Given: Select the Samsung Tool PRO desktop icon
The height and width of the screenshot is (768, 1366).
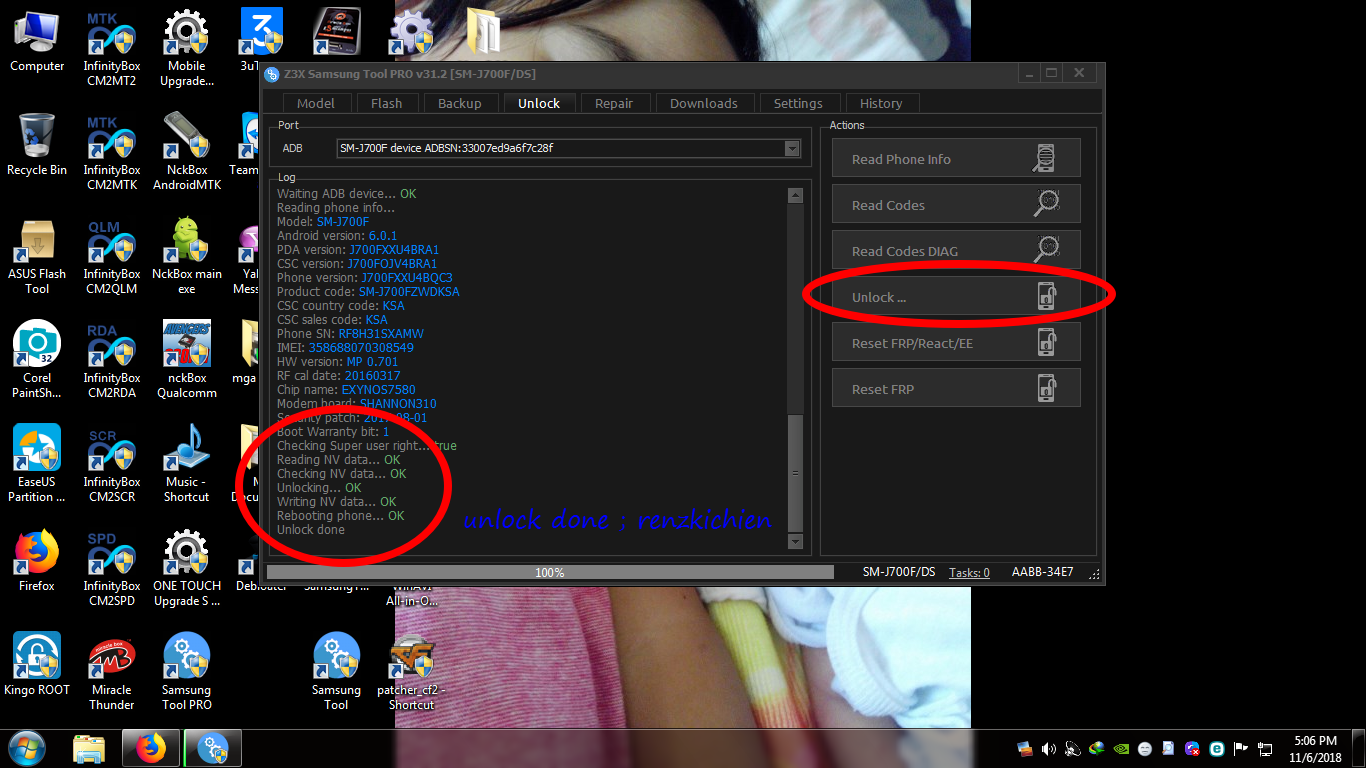Looking at the screenshot, I should (x=187, y=671).
